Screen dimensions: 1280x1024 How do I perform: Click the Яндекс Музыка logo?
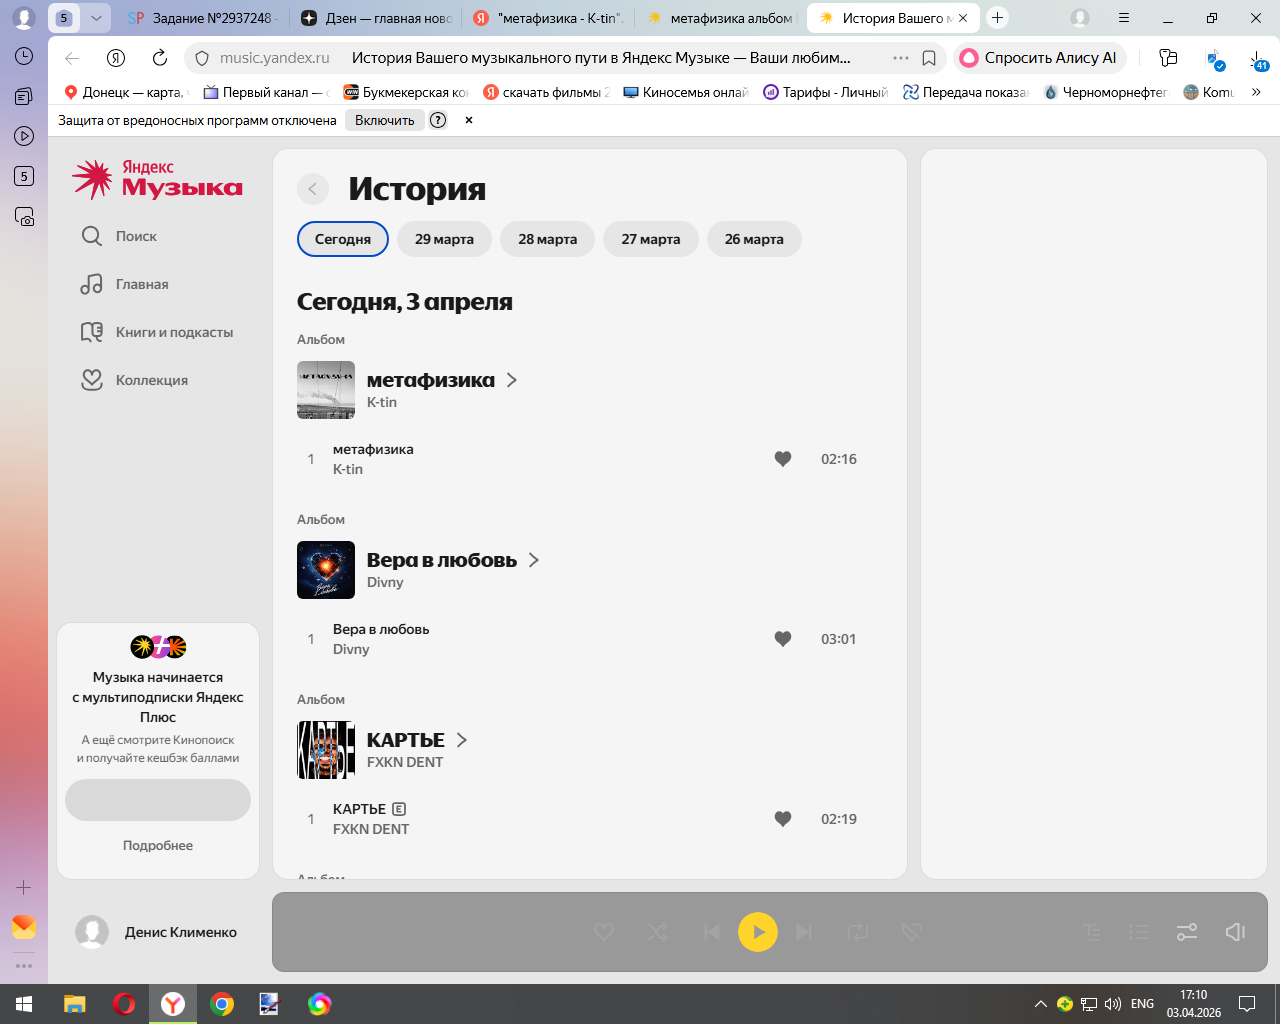tap(157, 179)
